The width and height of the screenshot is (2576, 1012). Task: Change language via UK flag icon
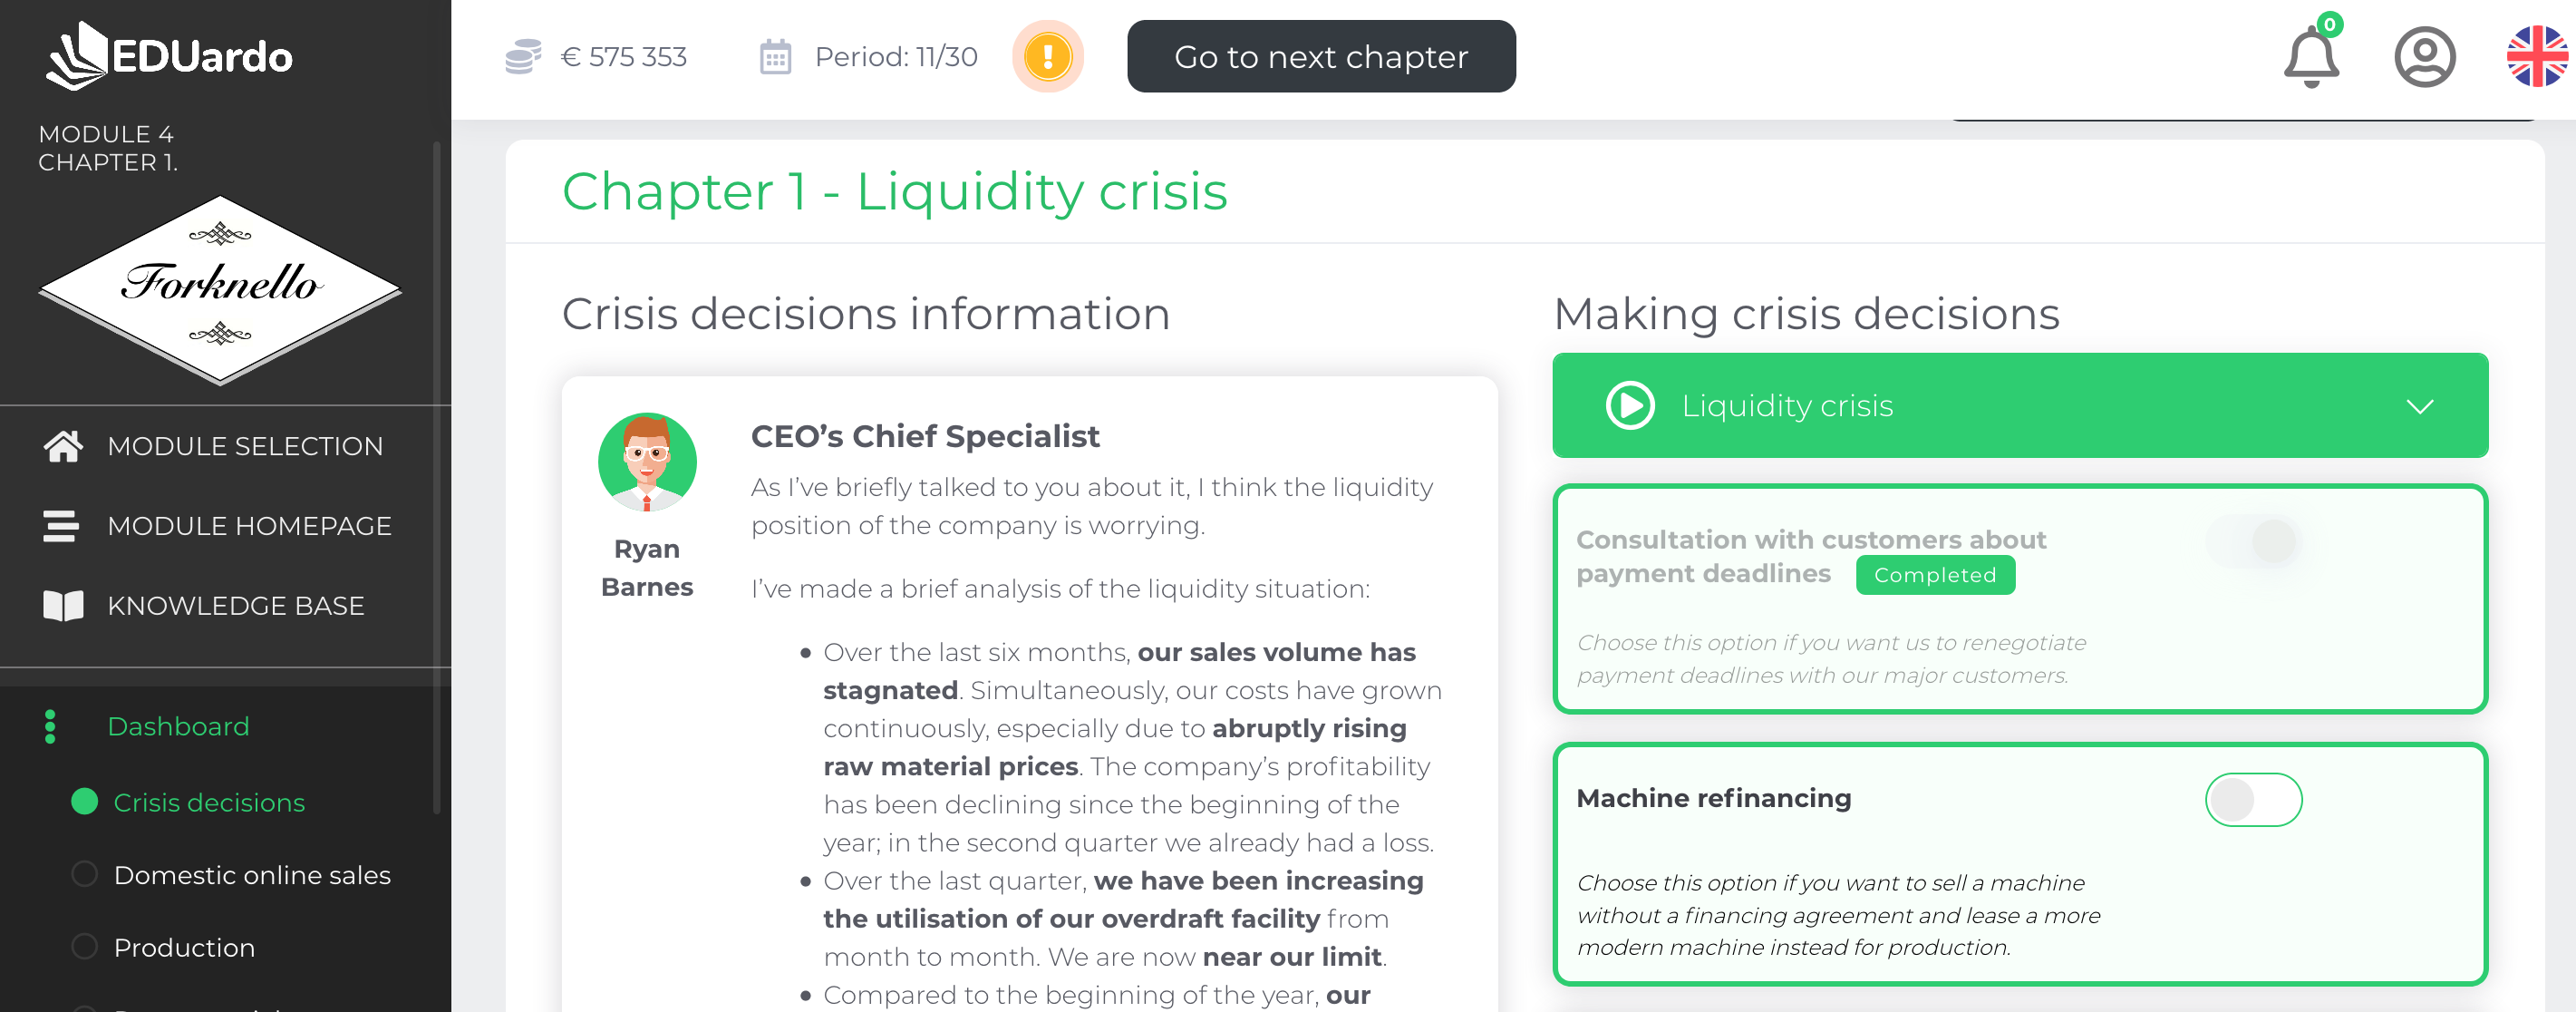[2537, 57]
